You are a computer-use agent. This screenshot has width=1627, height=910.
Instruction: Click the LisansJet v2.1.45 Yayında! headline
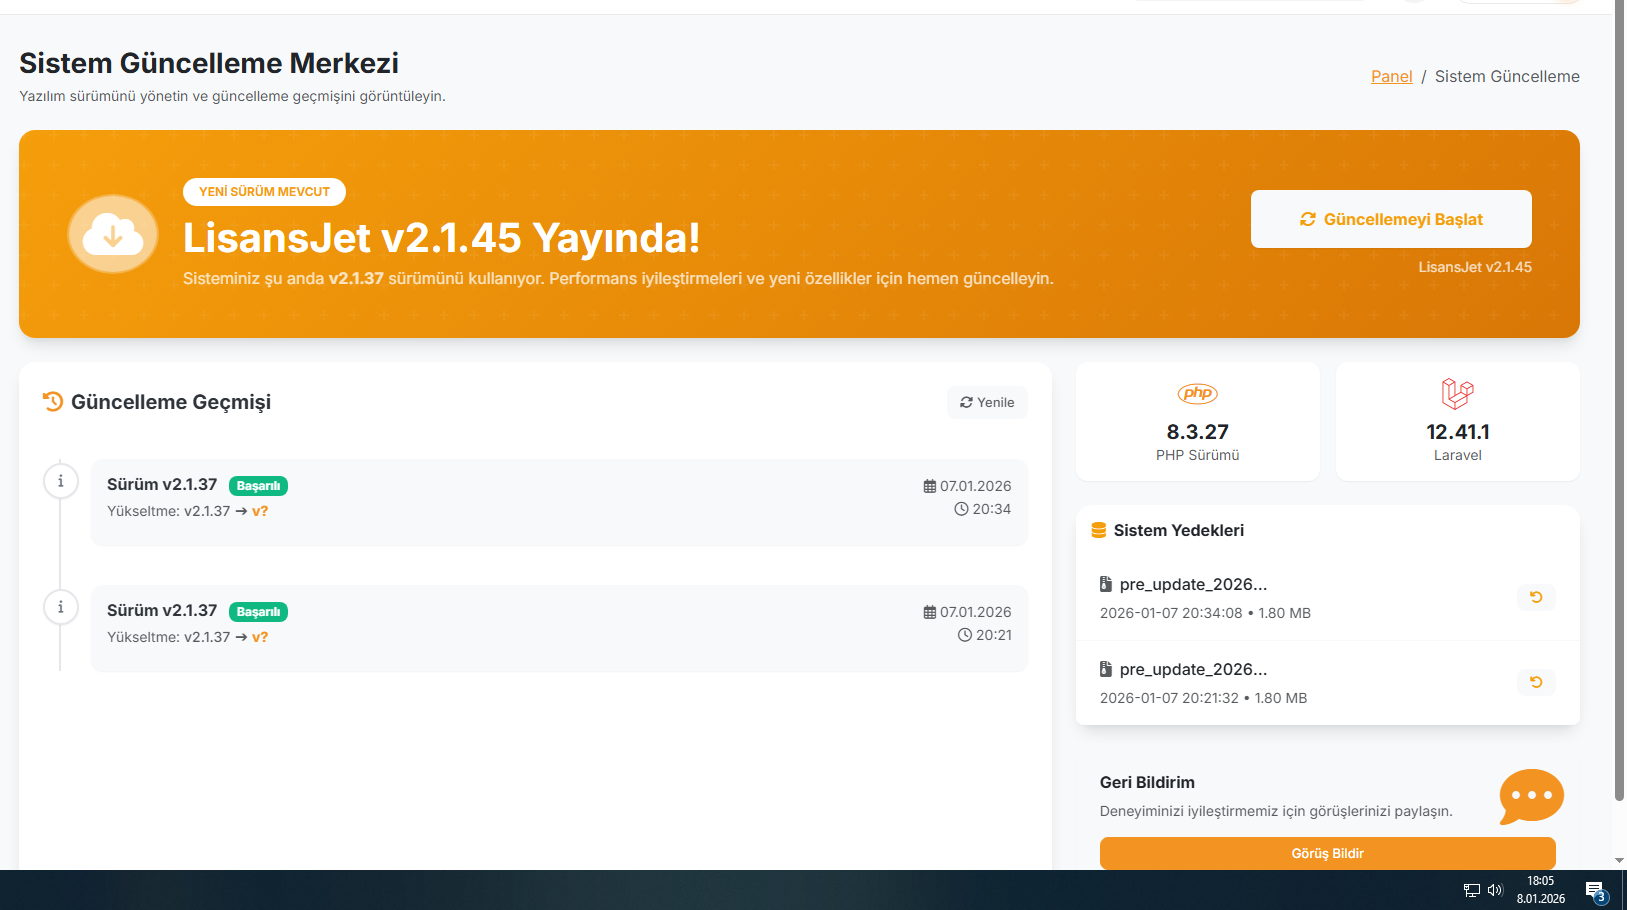[x=441, y=238]
